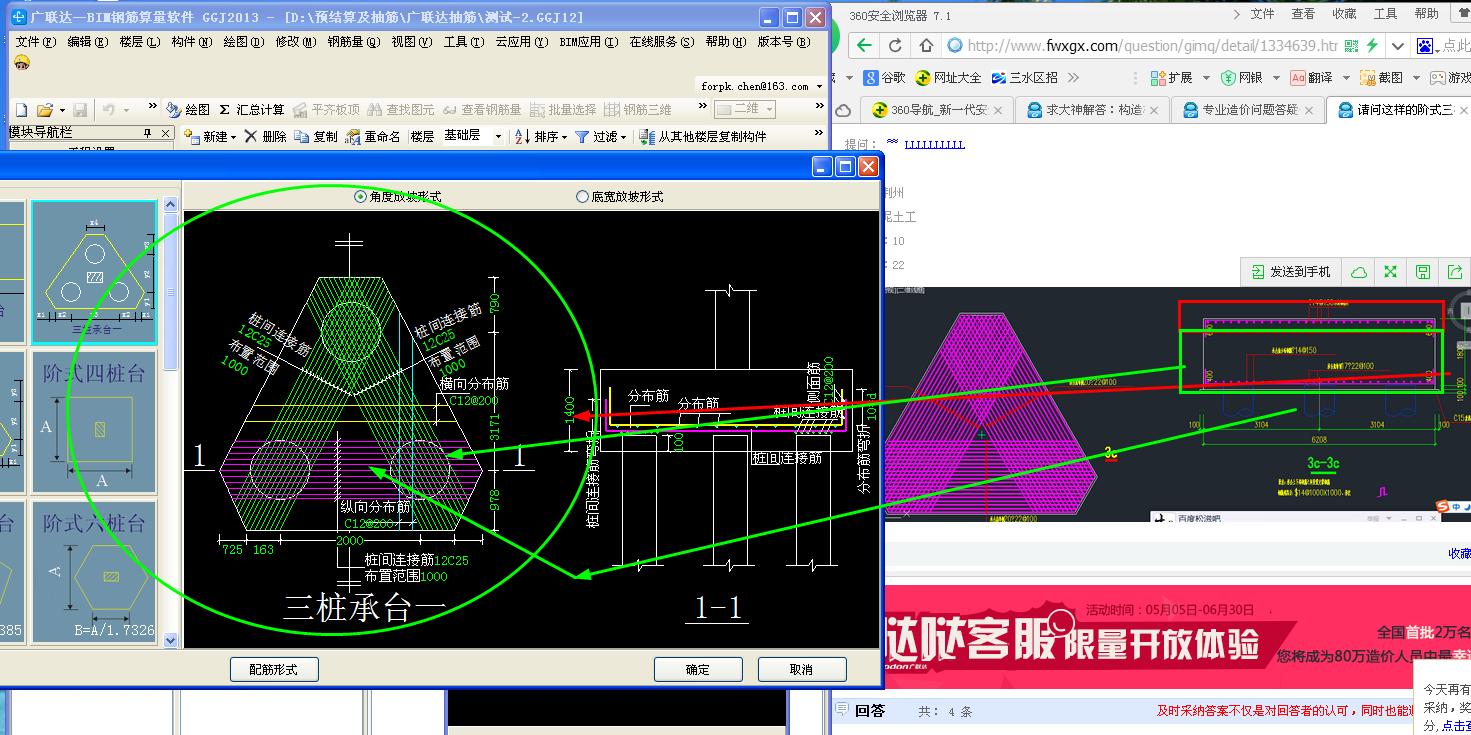
Task: Open the 文件(F) menu in GGJ2013
Action: pyautogui.click(x=35, y=42)
